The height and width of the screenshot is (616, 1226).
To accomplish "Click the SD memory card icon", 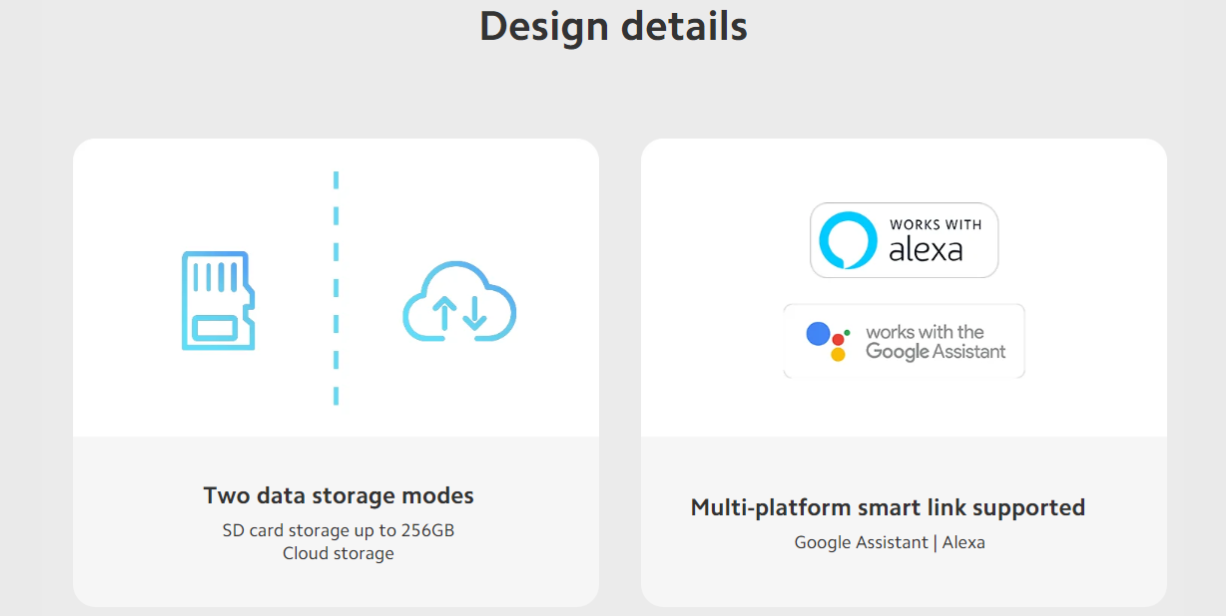I will tap(218, 301).
